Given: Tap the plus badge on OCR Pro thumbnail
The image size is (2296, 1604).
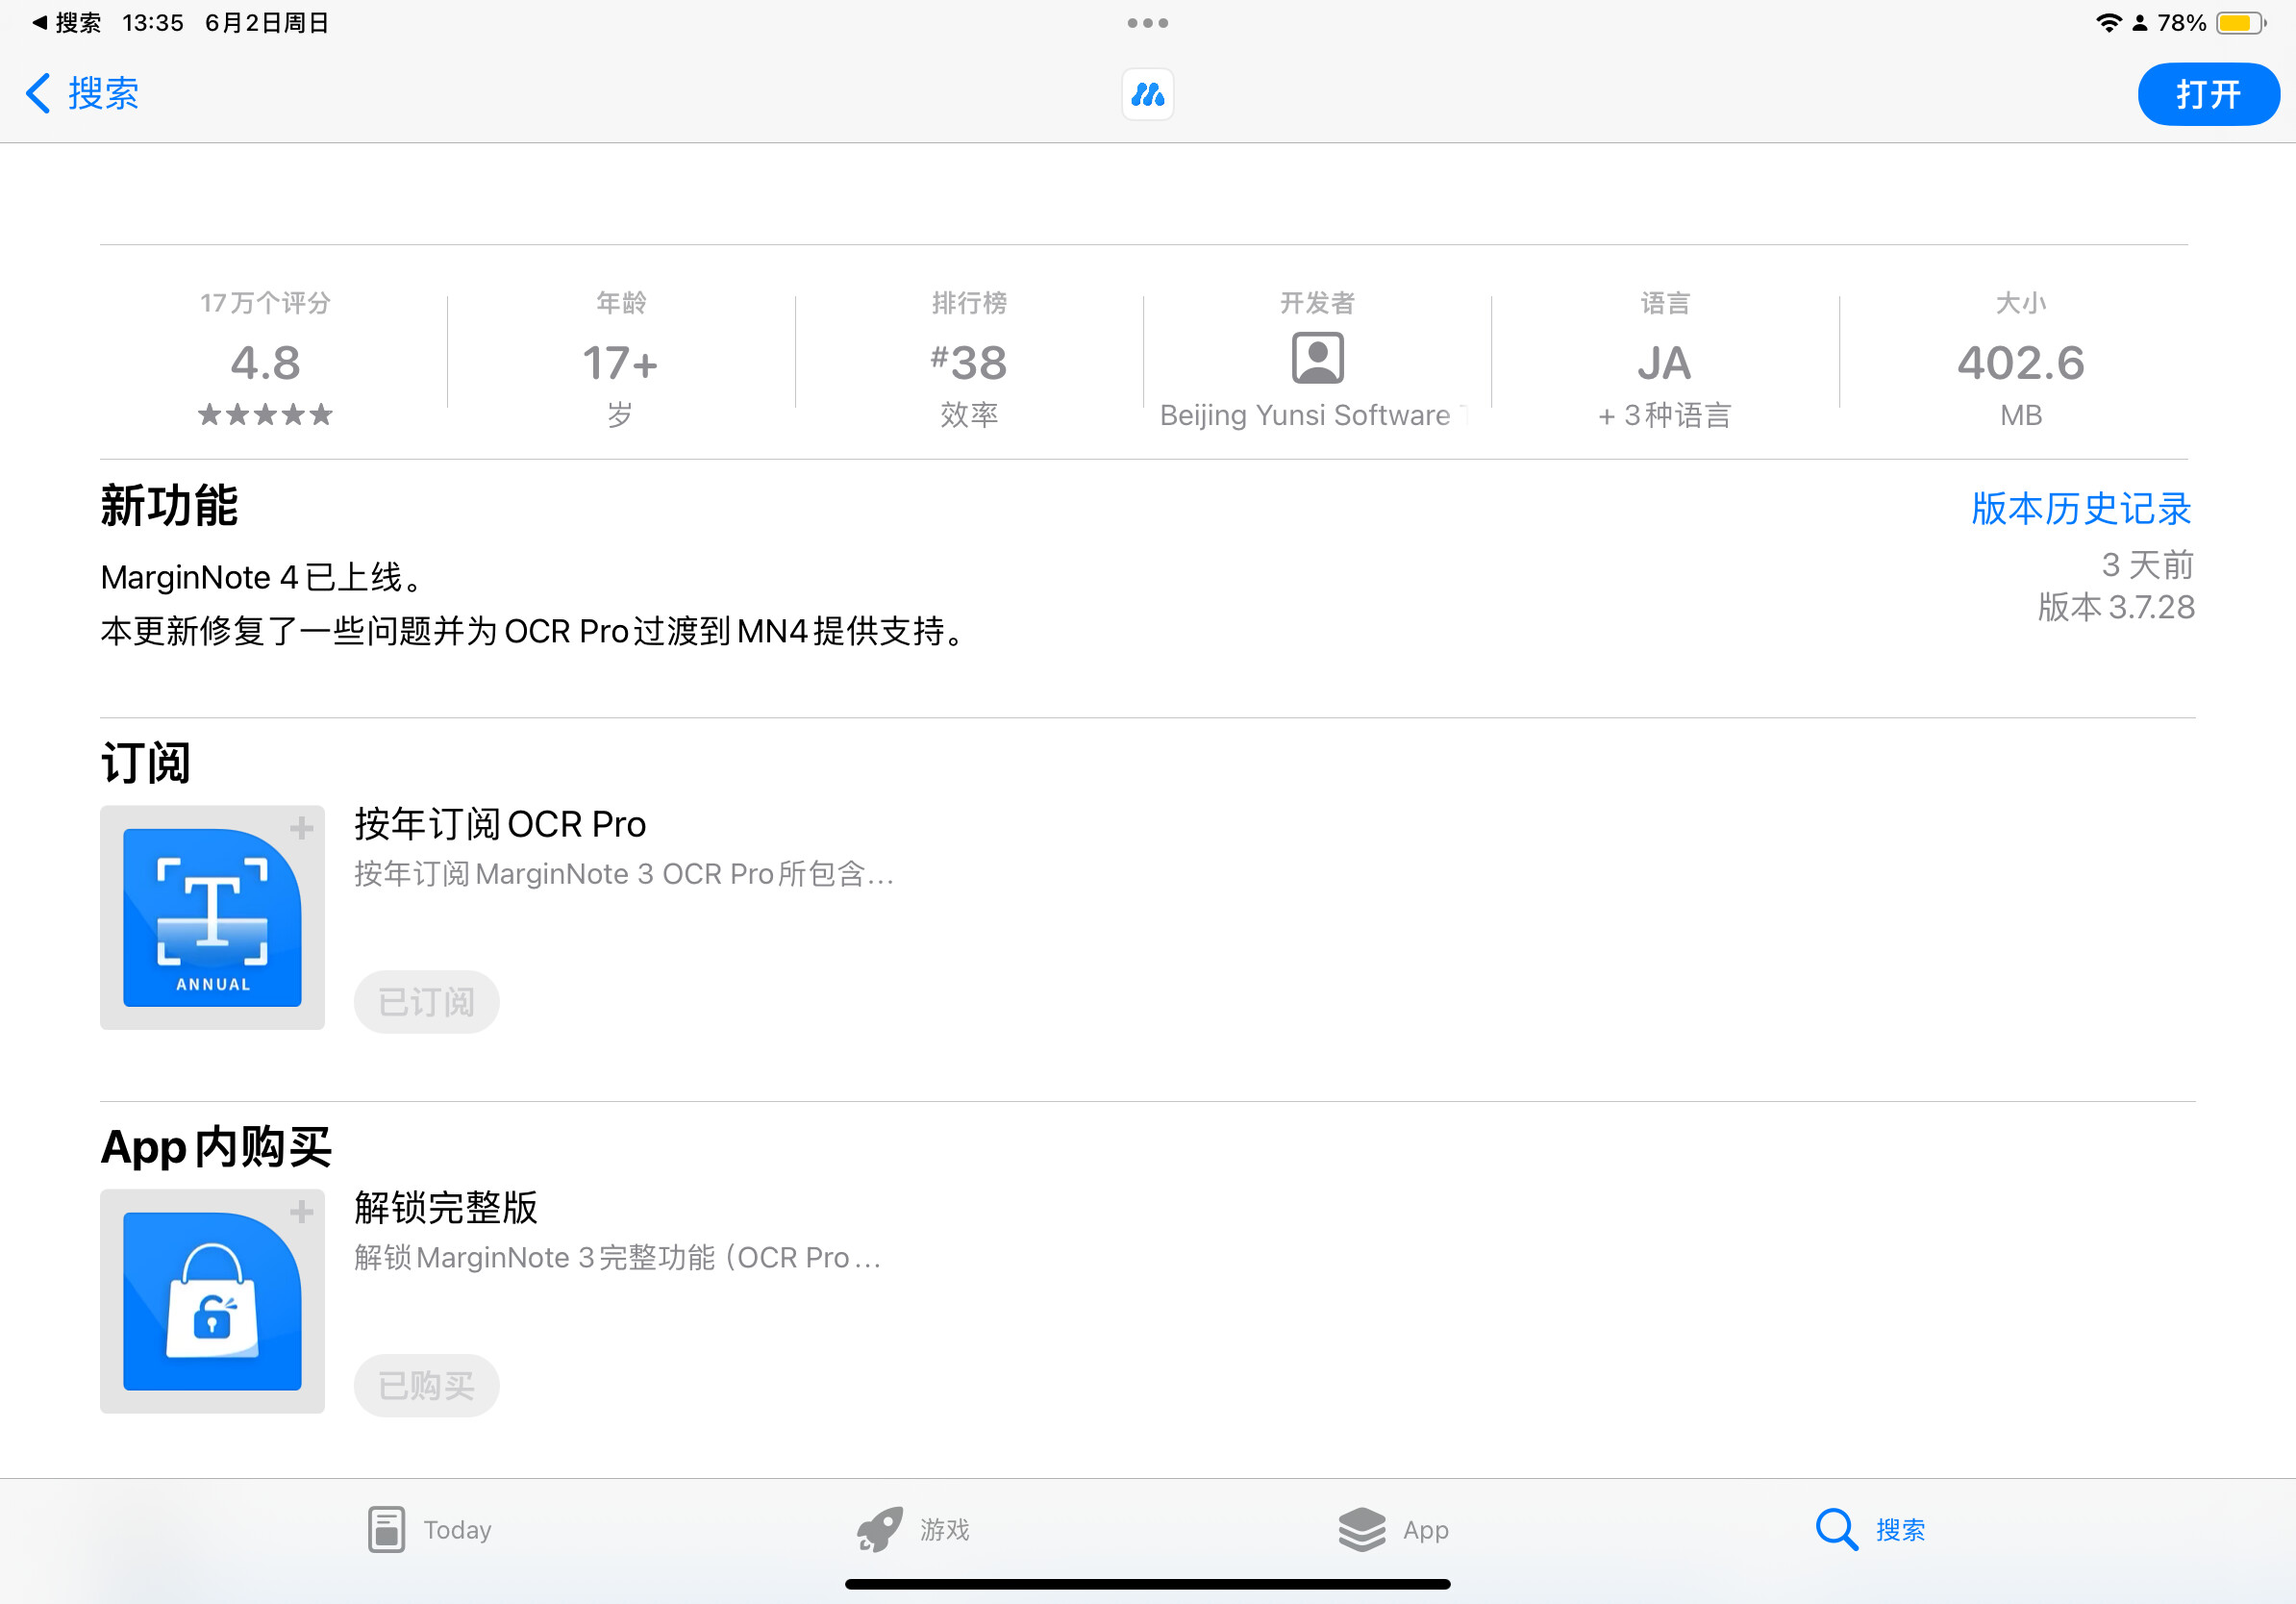Looking at the screenshot, I should [x=302, y=827].
